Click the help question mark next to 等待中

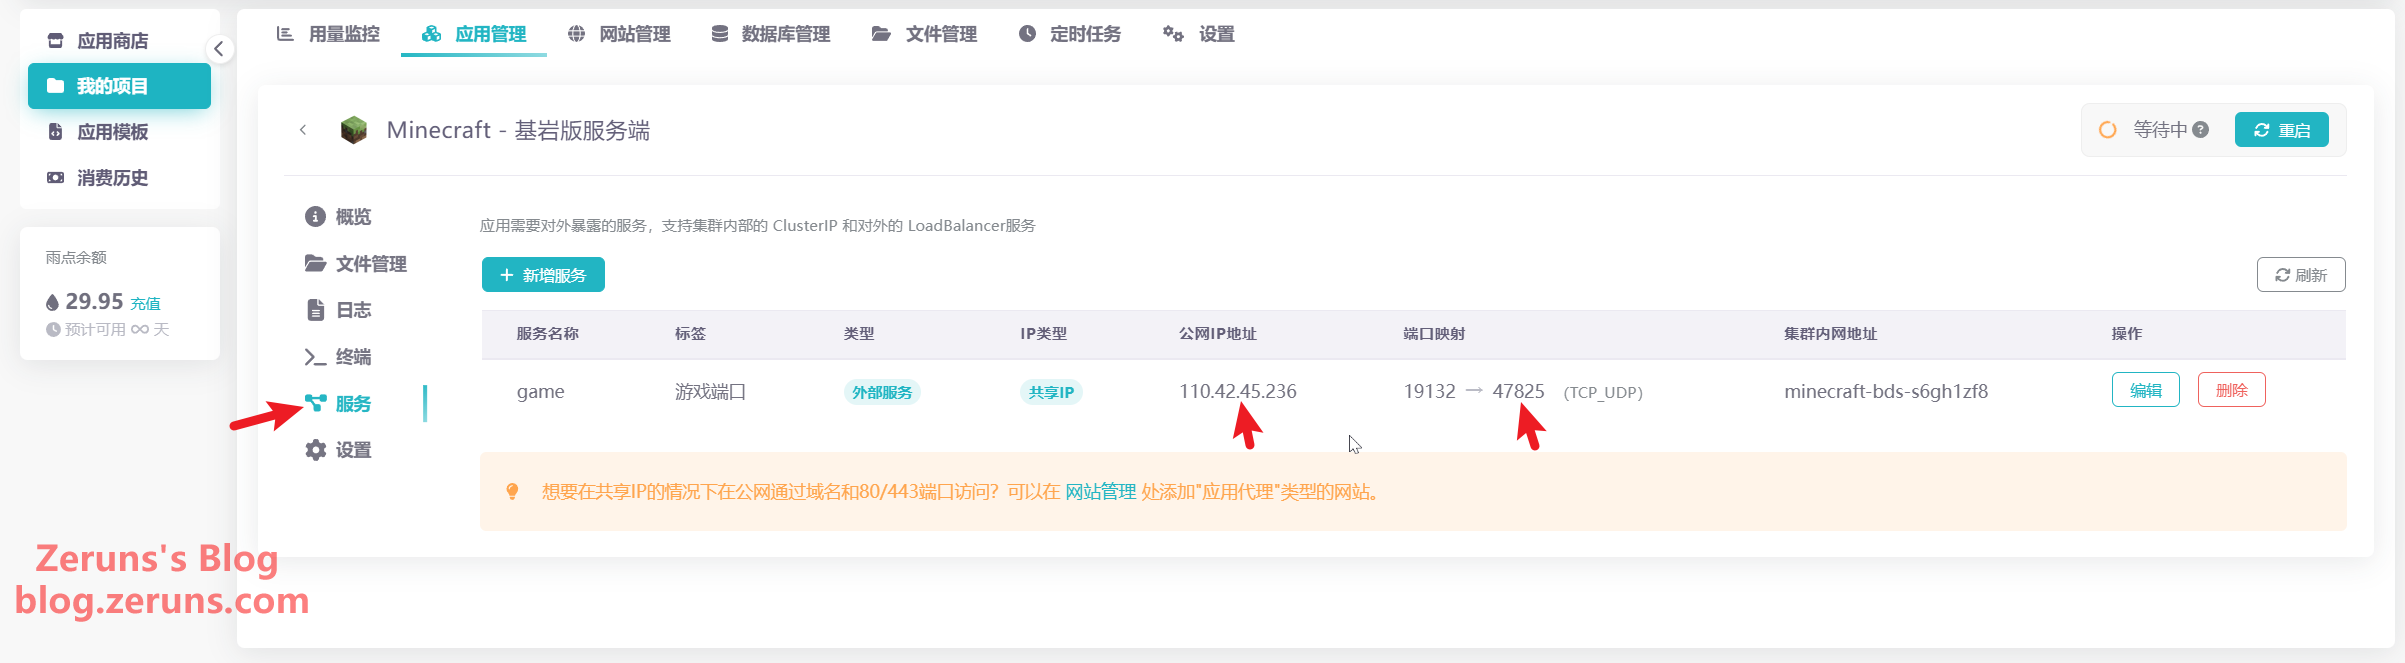[2200, 130]
